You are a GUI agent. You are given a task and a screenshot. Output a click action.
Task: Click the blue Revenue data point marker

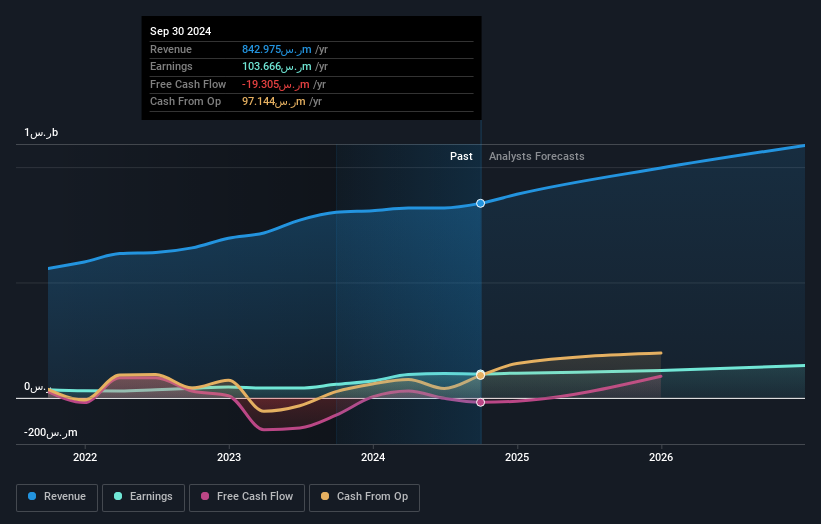pyautogui.click(x=480, y=203)
